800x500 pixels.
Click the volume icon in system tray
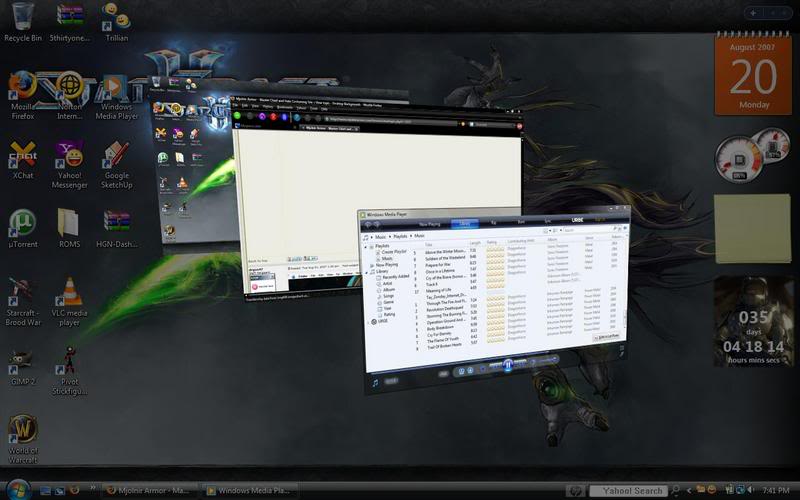tap(752, 490)
